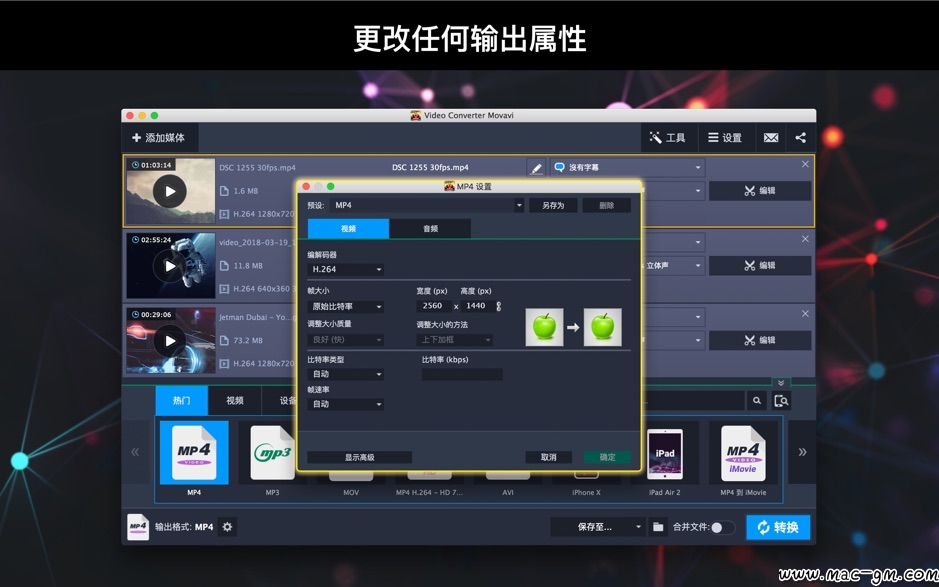
Task: Play the astronaut video_2018-03-19 thumbnail
Action: tap(170, 266)
